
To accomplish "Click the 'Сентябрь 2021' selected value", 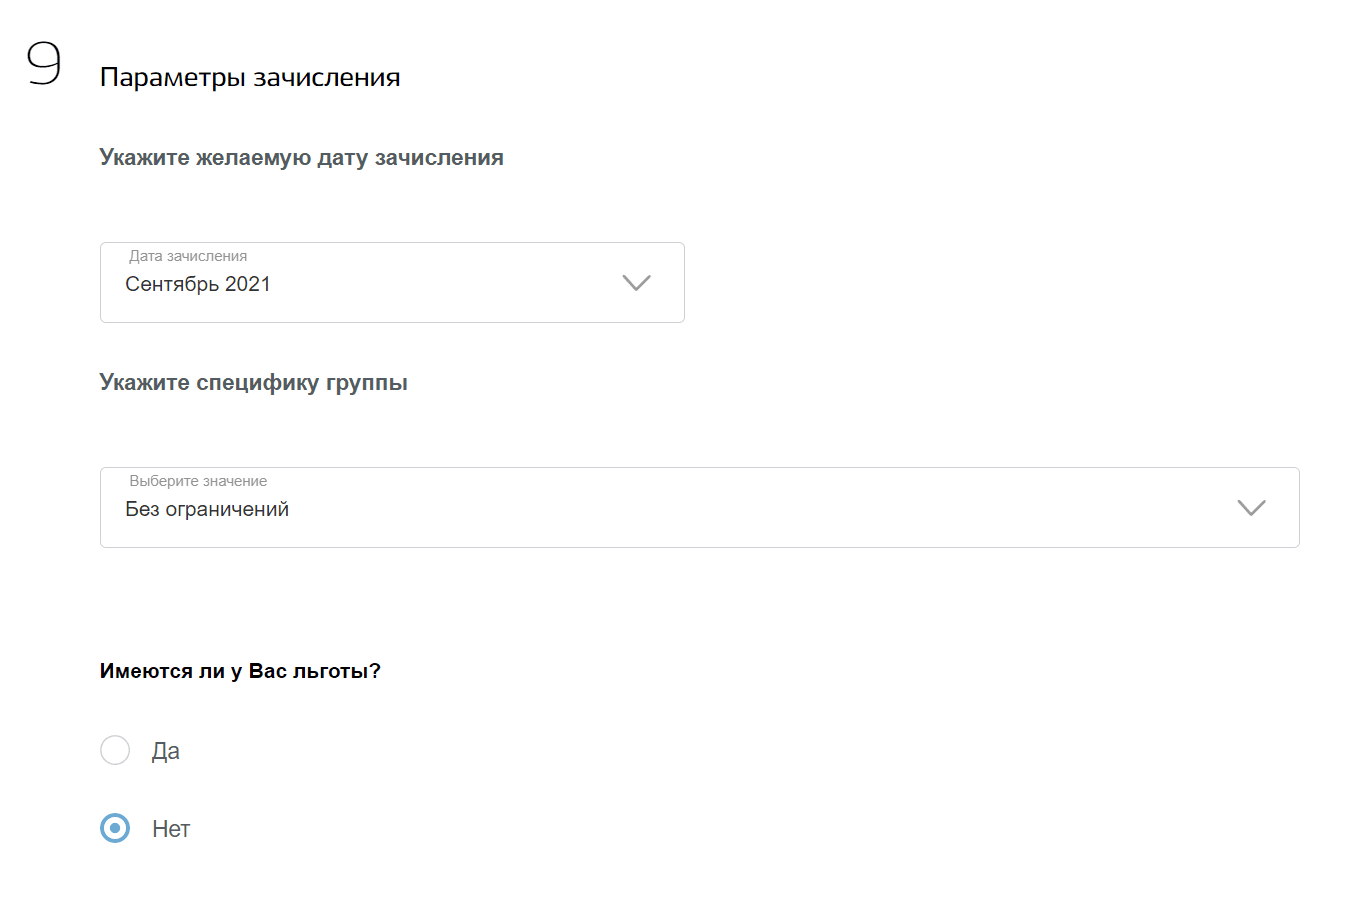I will click(198, 285).
